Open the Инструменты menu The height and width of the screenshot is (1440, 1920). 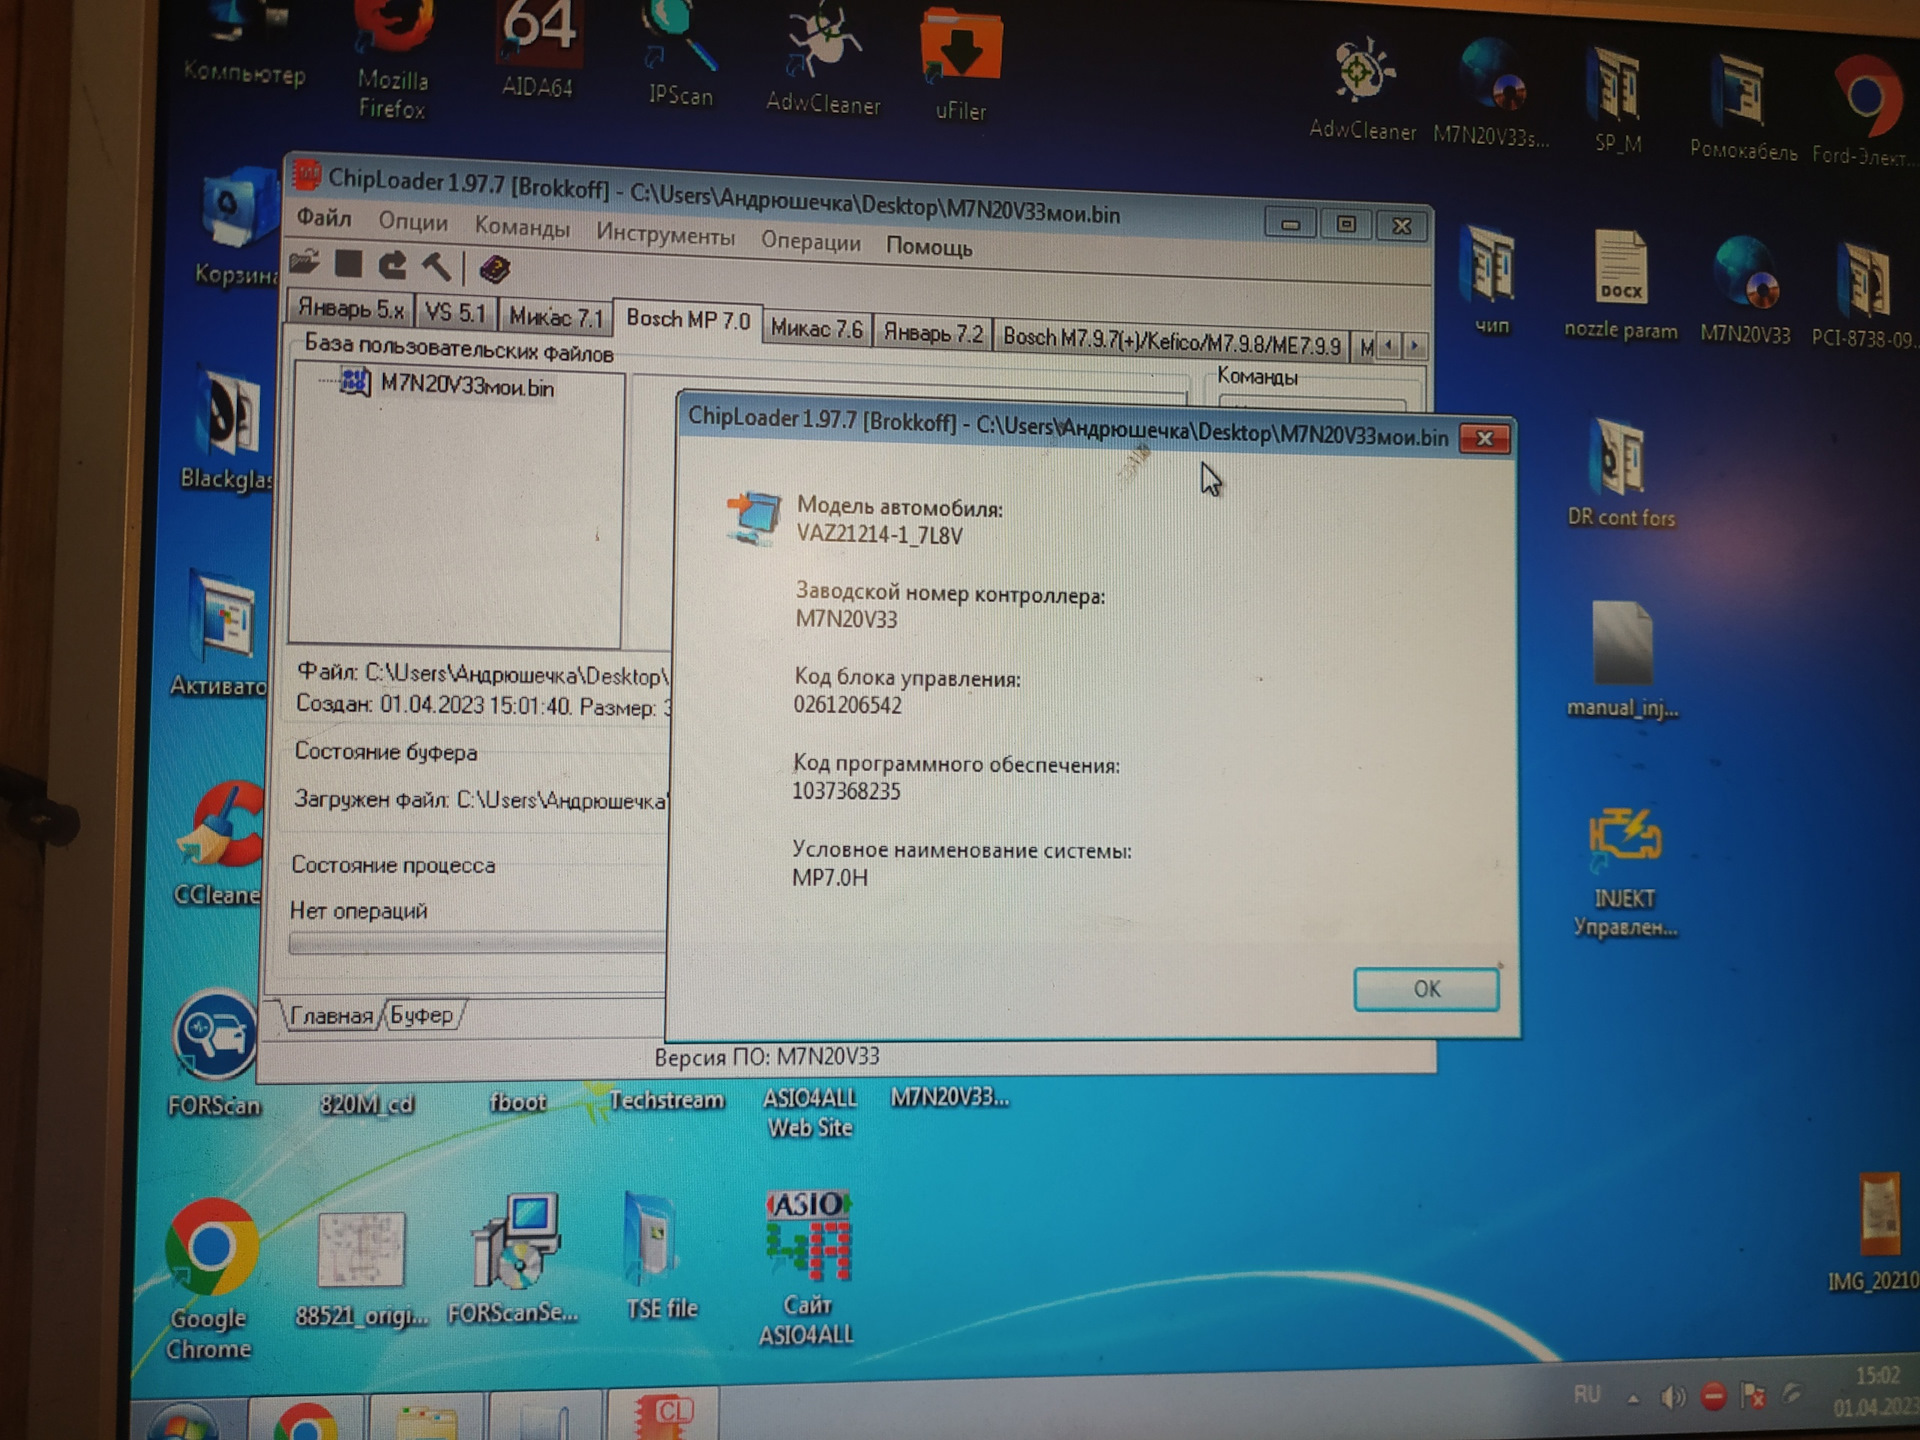point(665,235)
